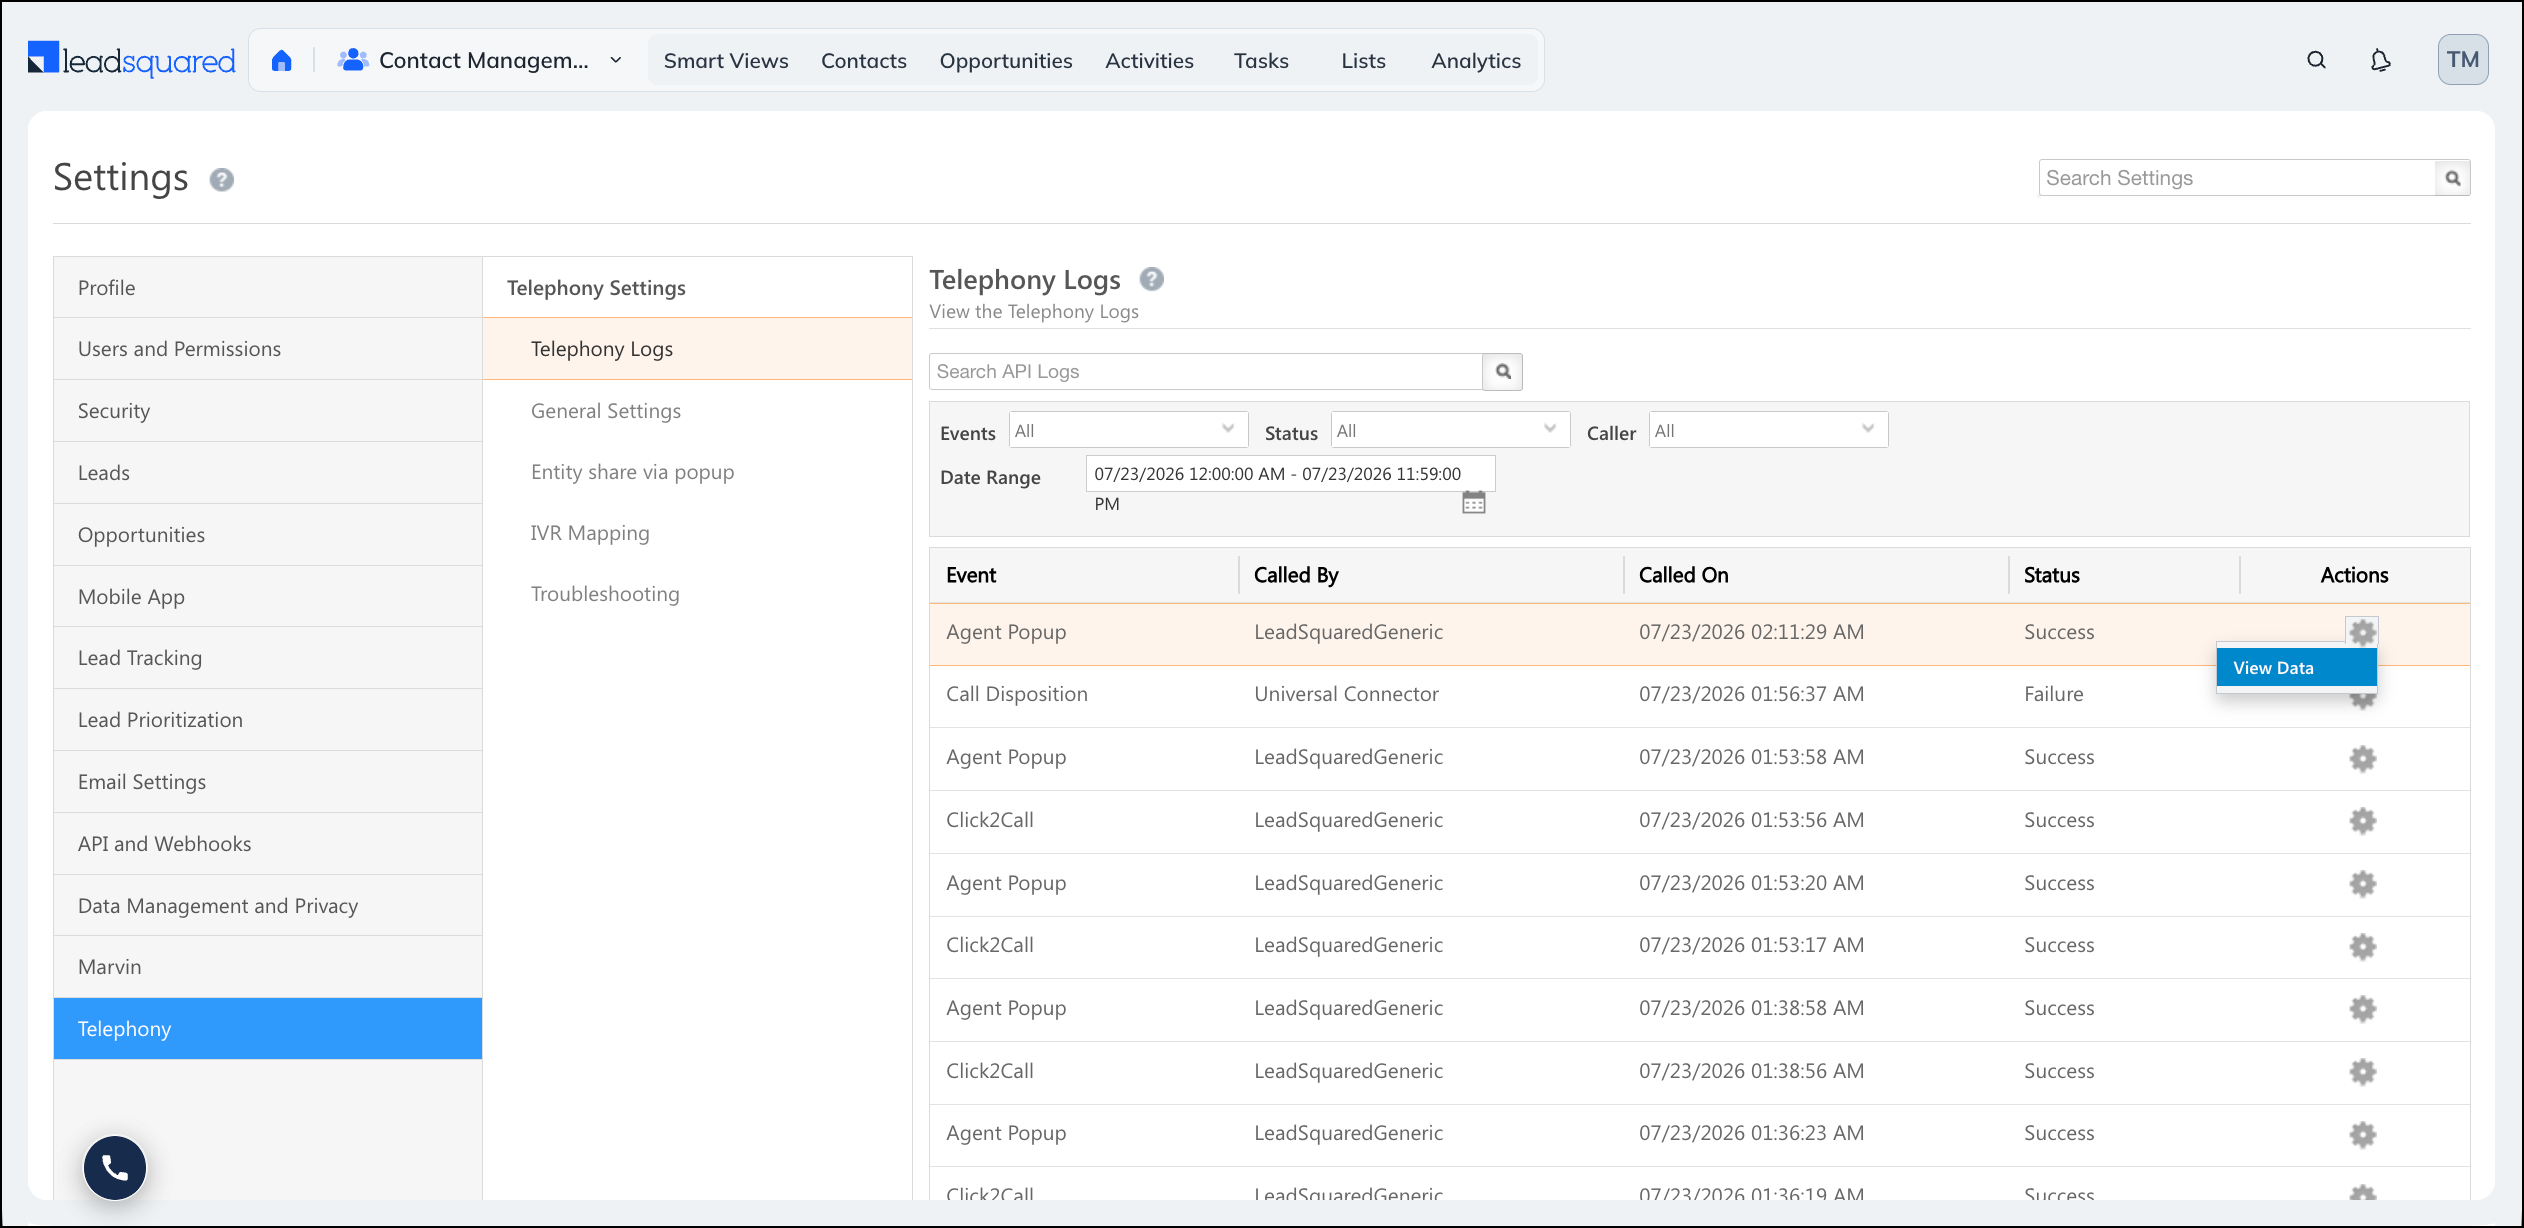Viewport: 2524px width, 1228px height.
Task: Click the gear icon for 01:53:17 AM row
Action: point(2362,946)
